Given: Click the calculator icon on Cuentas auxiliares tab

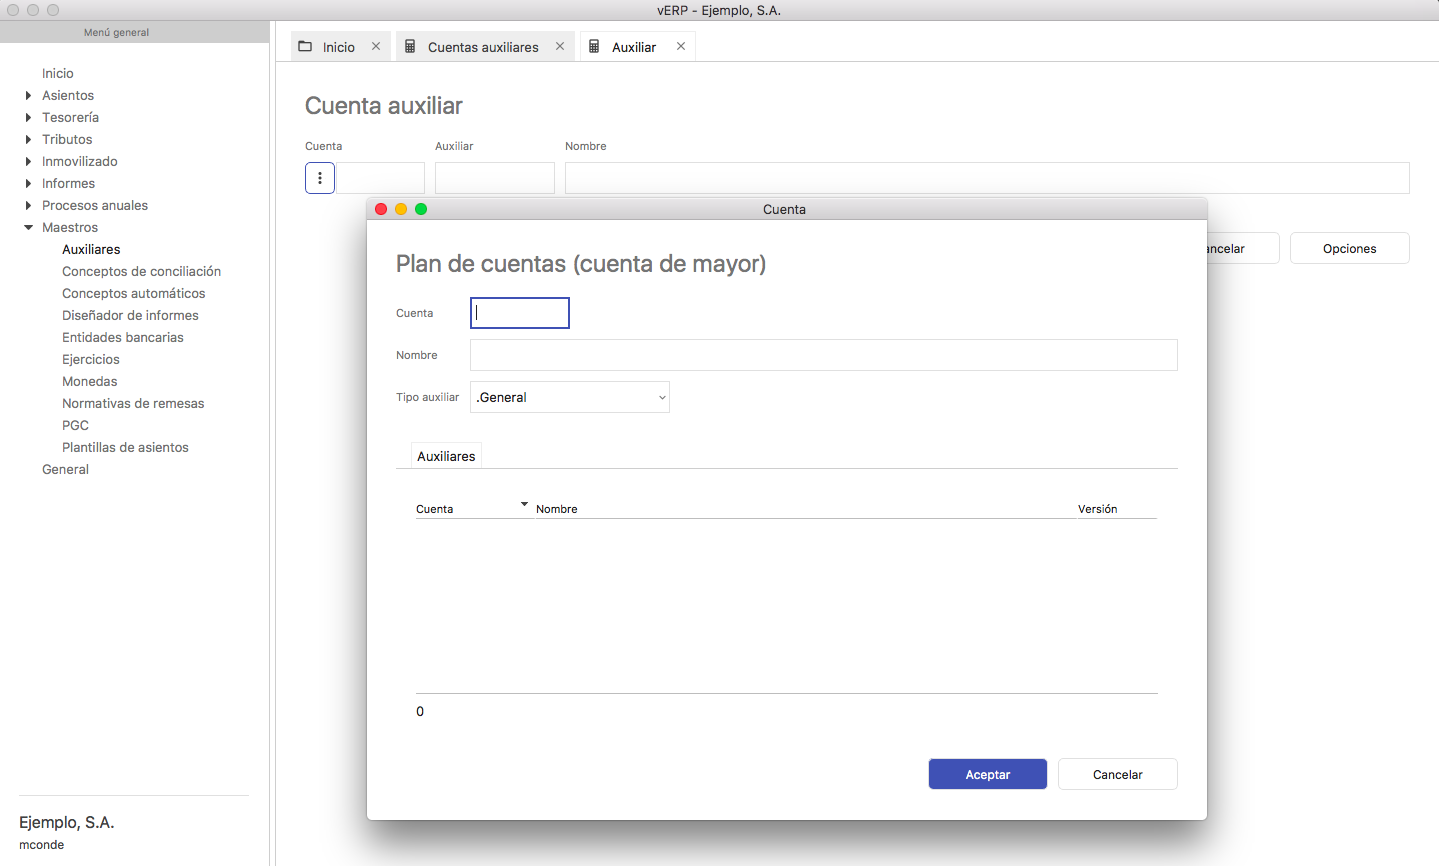Looking at the screenshot, I should coord(410,47).
